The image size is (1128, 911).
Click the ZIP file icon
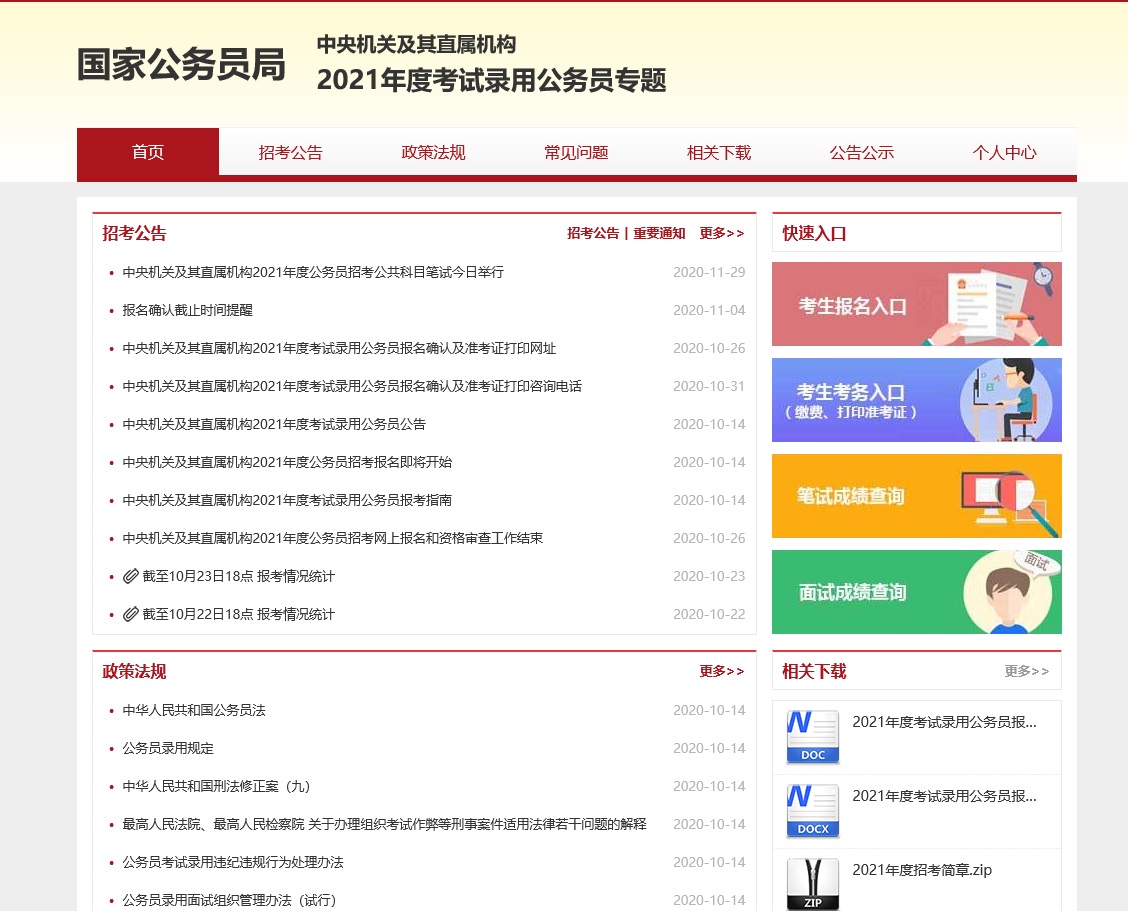pos(812,884)
